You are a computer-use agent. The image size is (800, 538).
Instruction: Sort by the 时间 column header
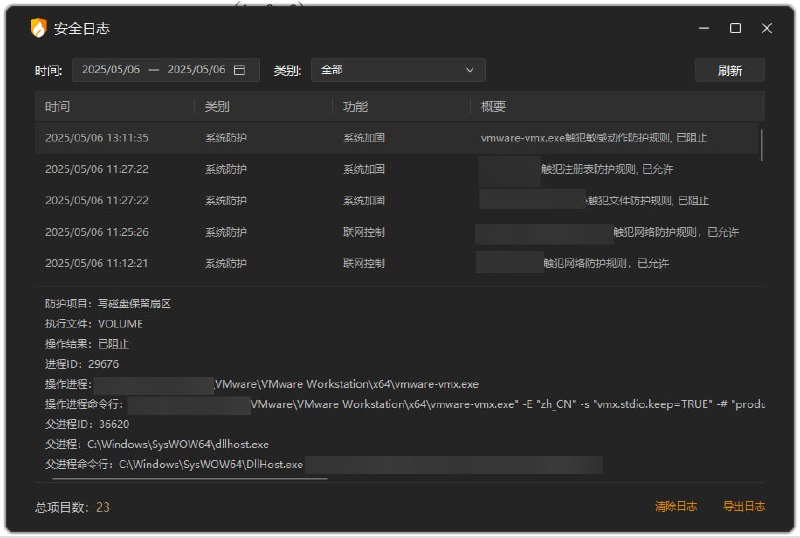pyautogui.click(x=58, y=107)
